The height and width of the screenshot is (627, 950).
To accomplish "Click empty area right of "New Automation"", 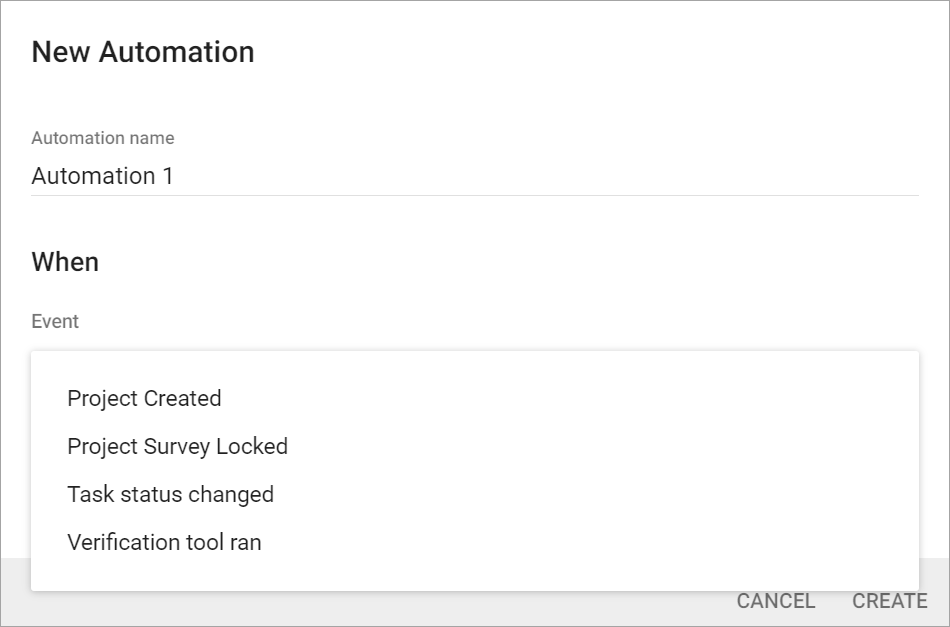I will (600, 52).
